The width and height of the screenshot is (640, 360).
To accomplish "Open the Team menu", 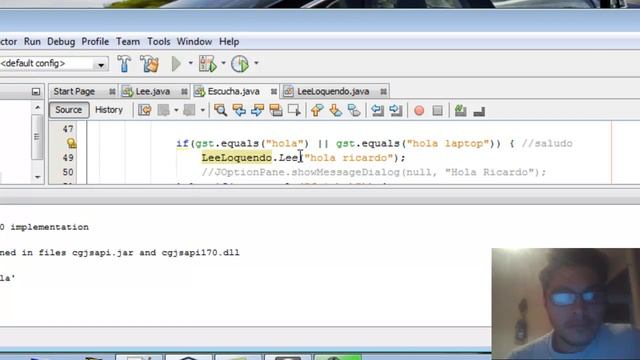I will click(128, 42).
